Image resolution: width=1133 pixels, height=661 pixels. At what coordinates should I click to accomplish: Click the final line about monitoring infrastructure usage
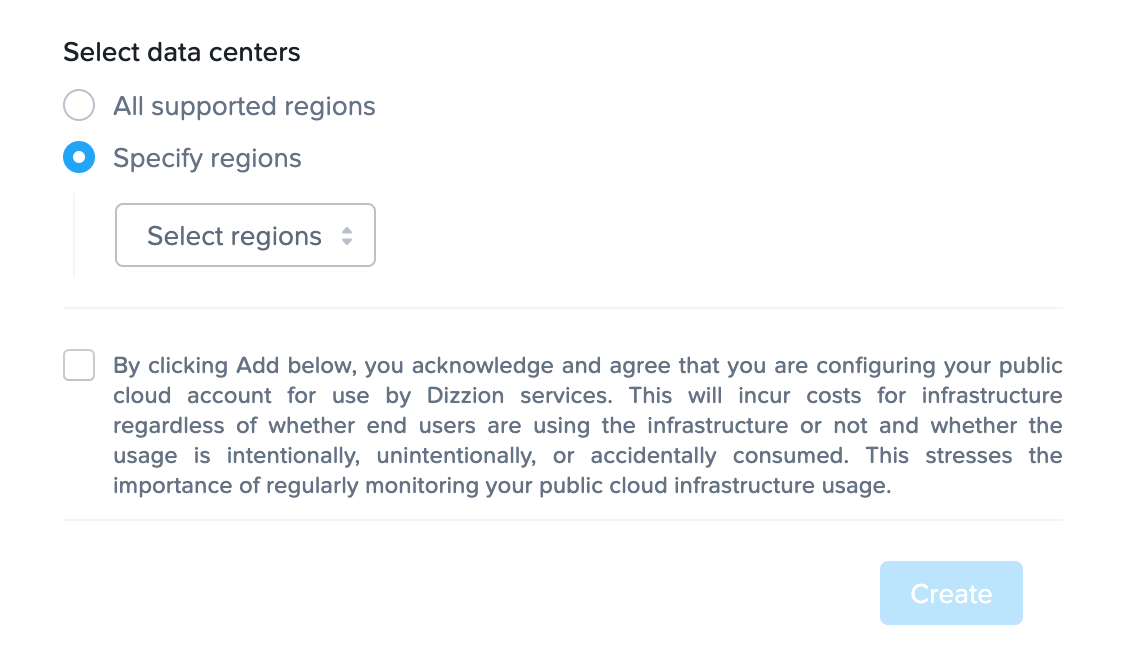coord(500,486)
